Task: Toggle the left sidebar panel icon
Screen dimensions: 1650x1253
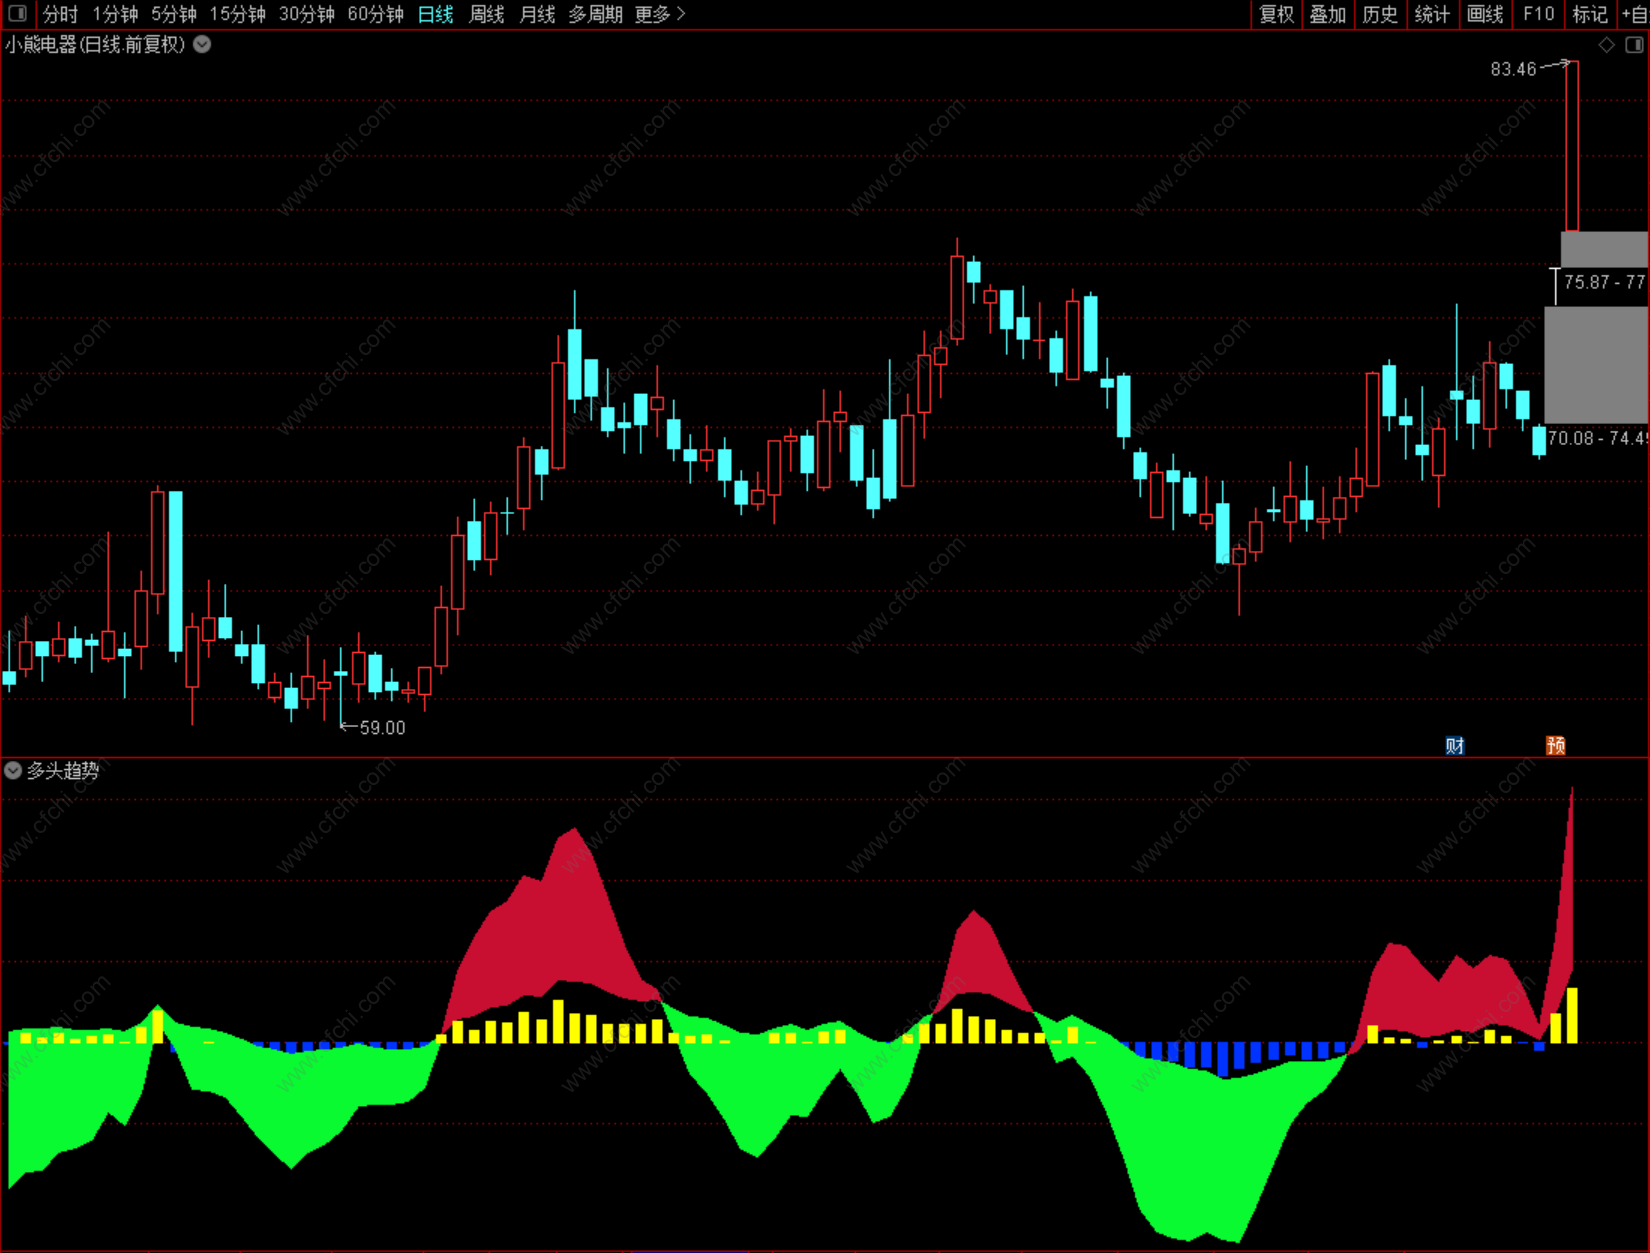Action: click(18, 14)
